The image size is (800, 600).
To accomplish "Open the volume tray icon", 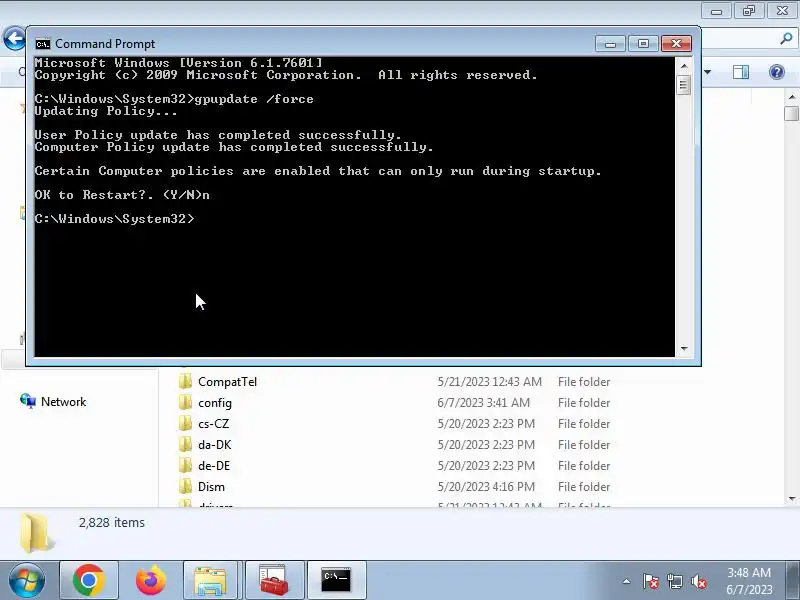I will coord(698,581).
